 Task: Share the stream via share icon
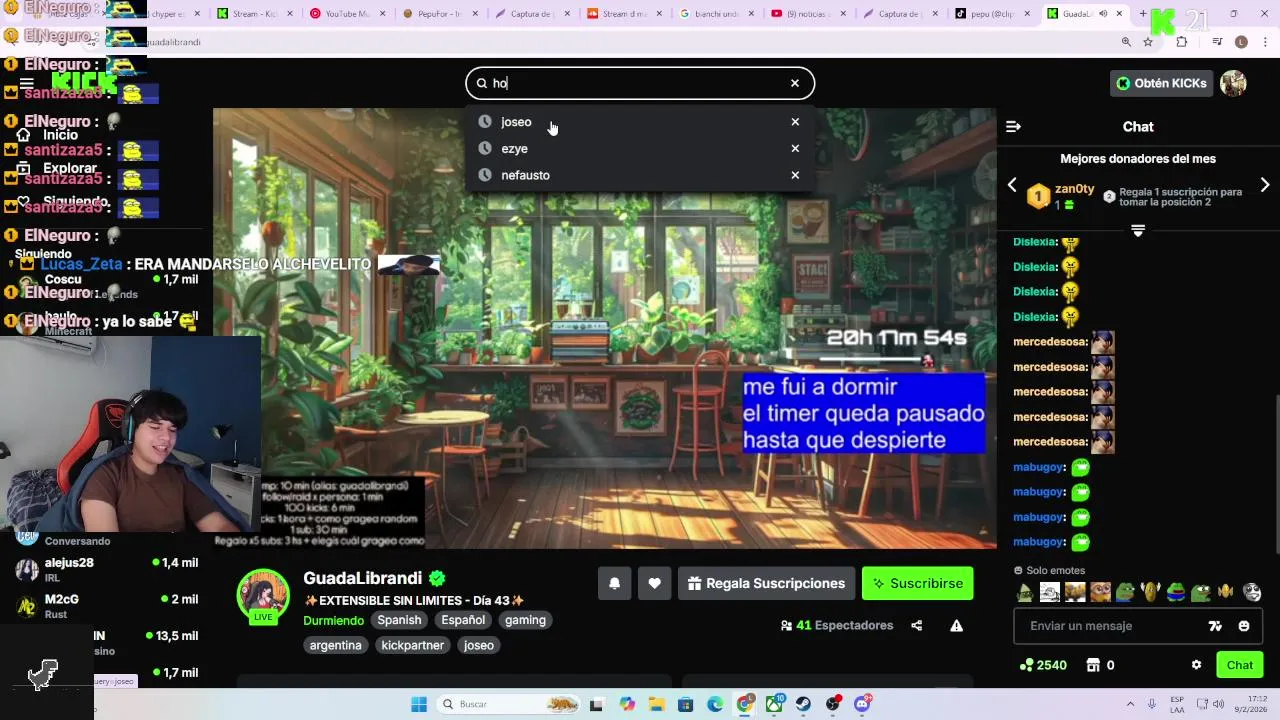click(916, 626)
